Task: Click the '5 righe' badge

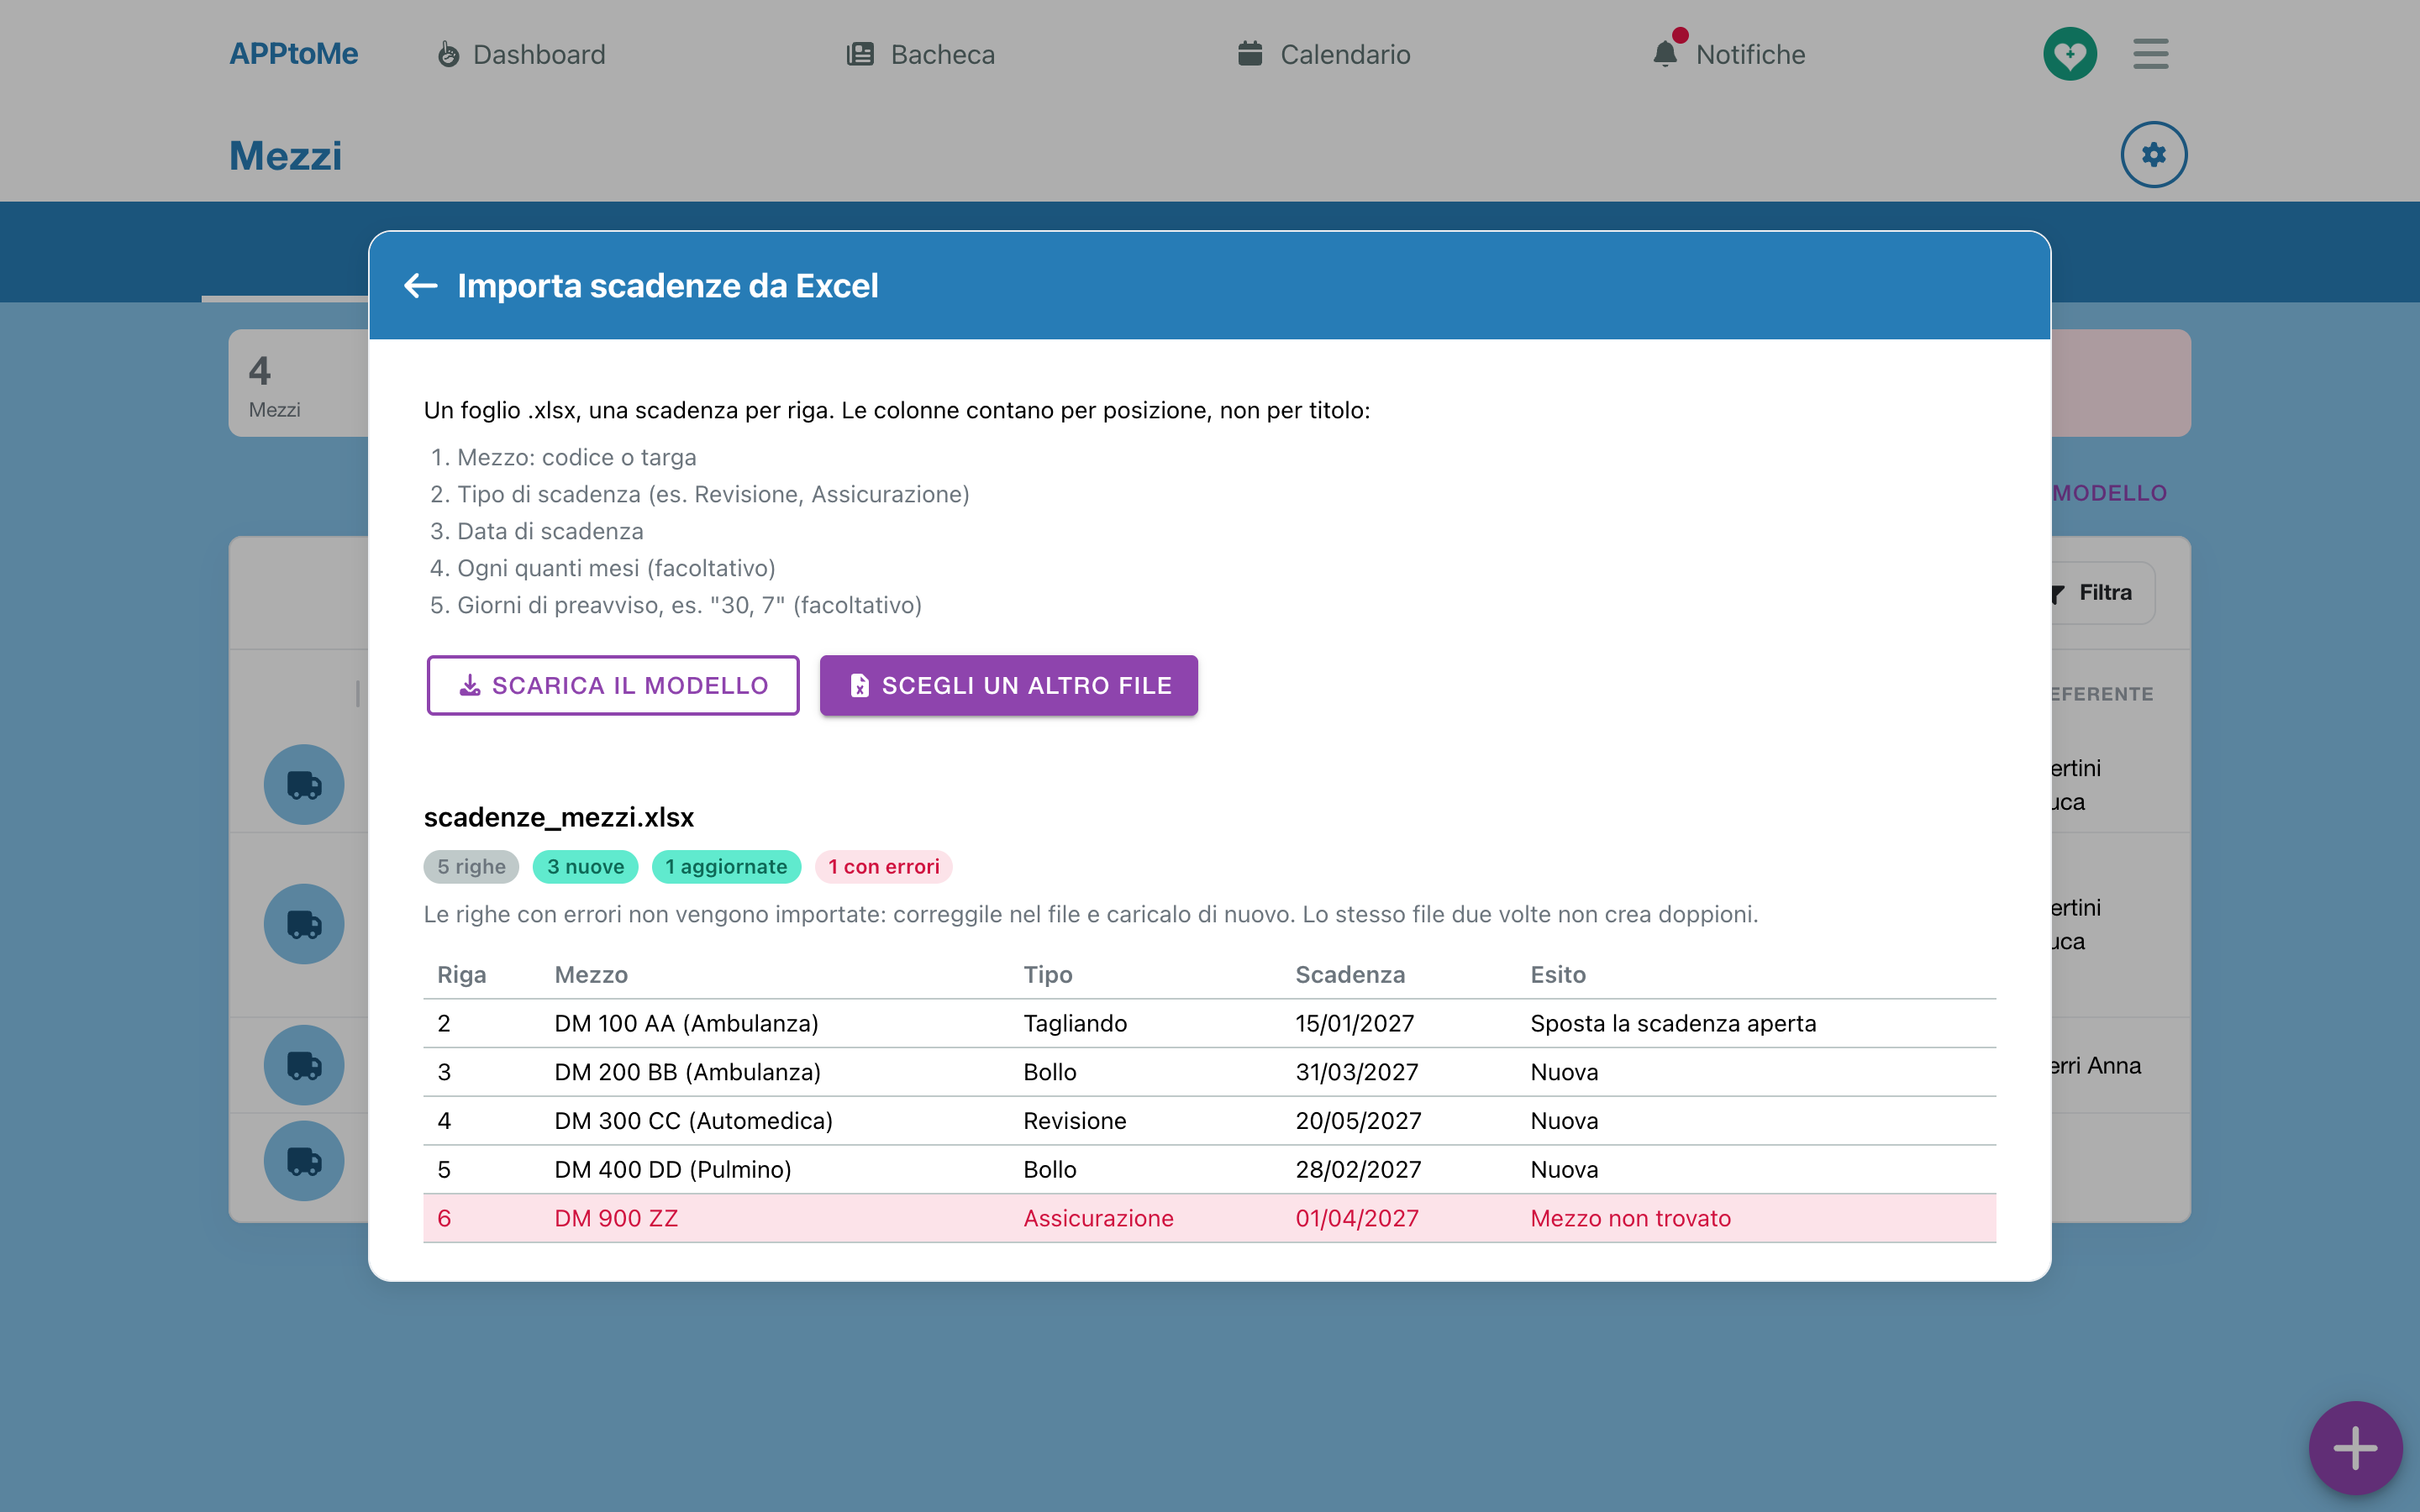Action: [x=471, y=867]
